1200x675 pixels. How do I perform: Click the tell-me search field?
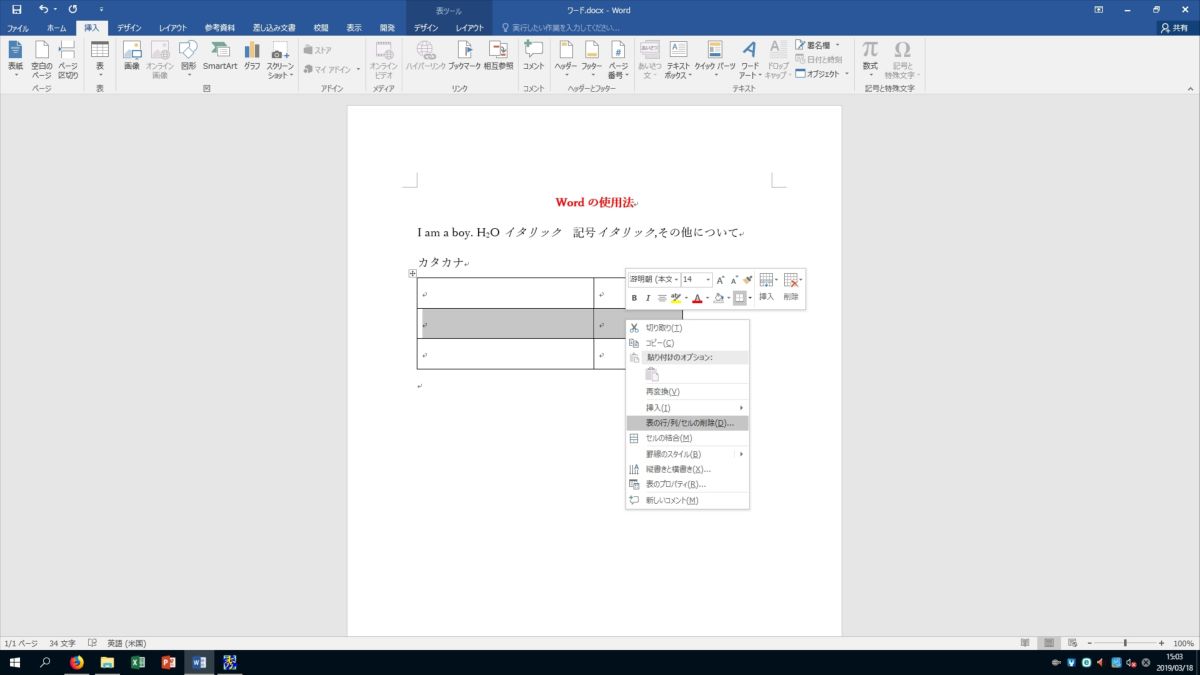click(565, 28)
